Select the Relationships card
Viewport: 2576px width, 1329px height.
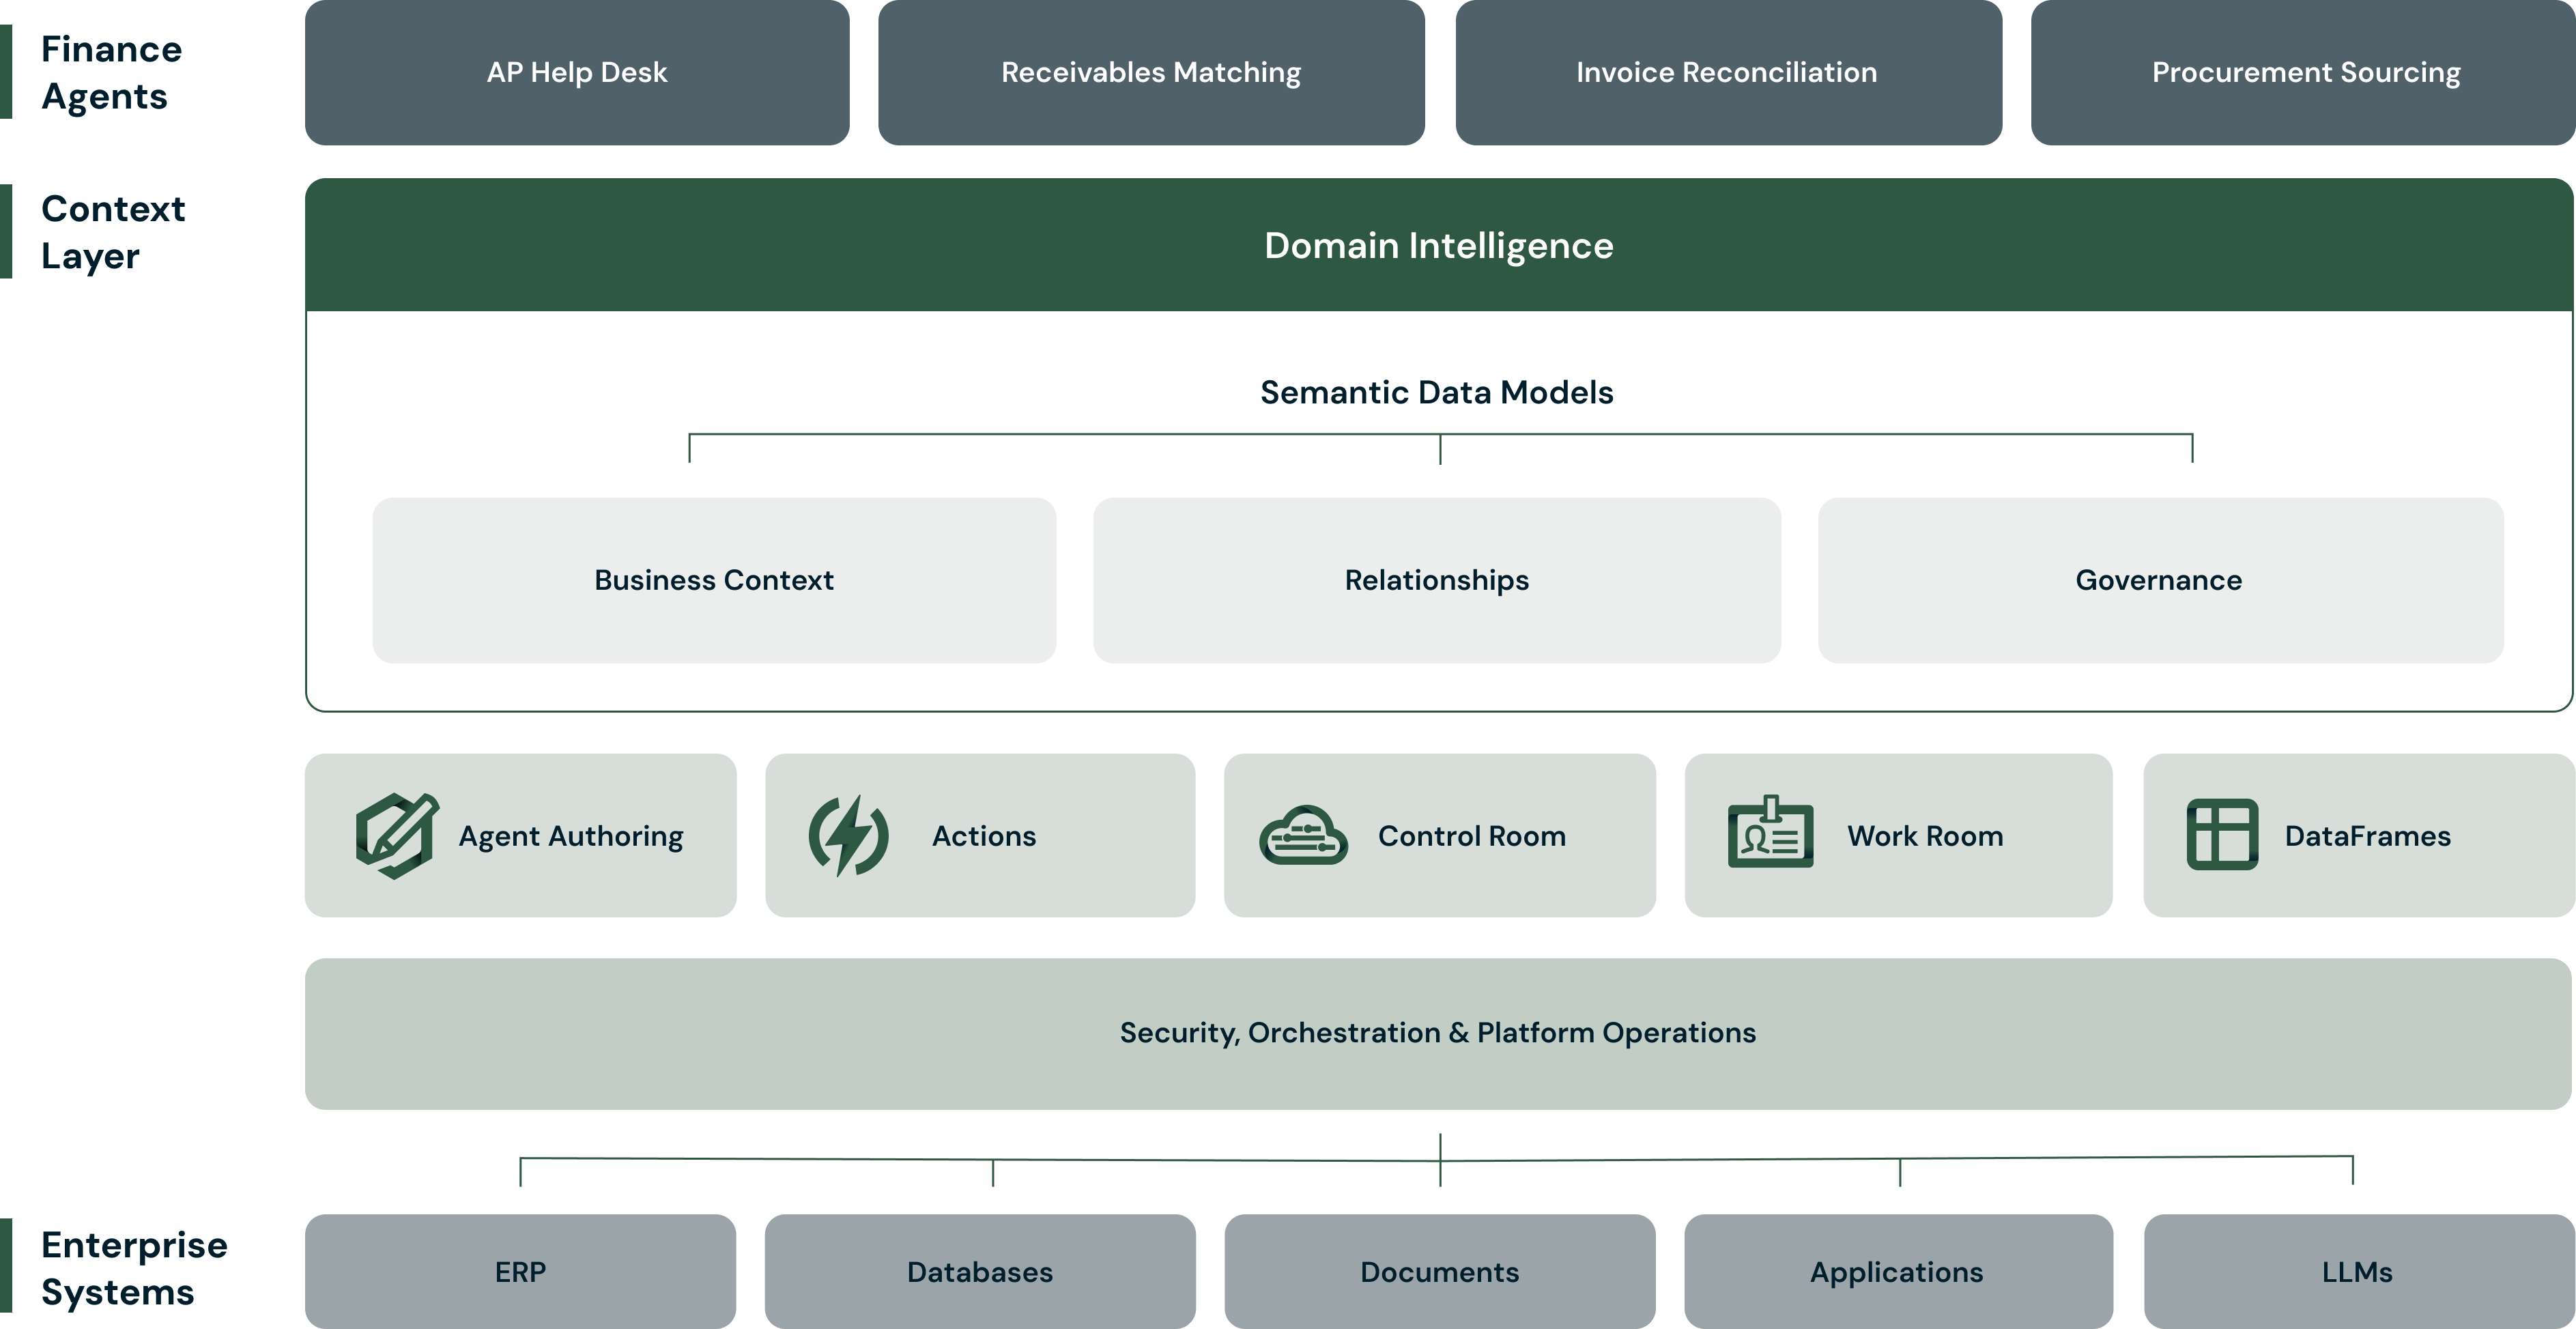click(1436, 596)
